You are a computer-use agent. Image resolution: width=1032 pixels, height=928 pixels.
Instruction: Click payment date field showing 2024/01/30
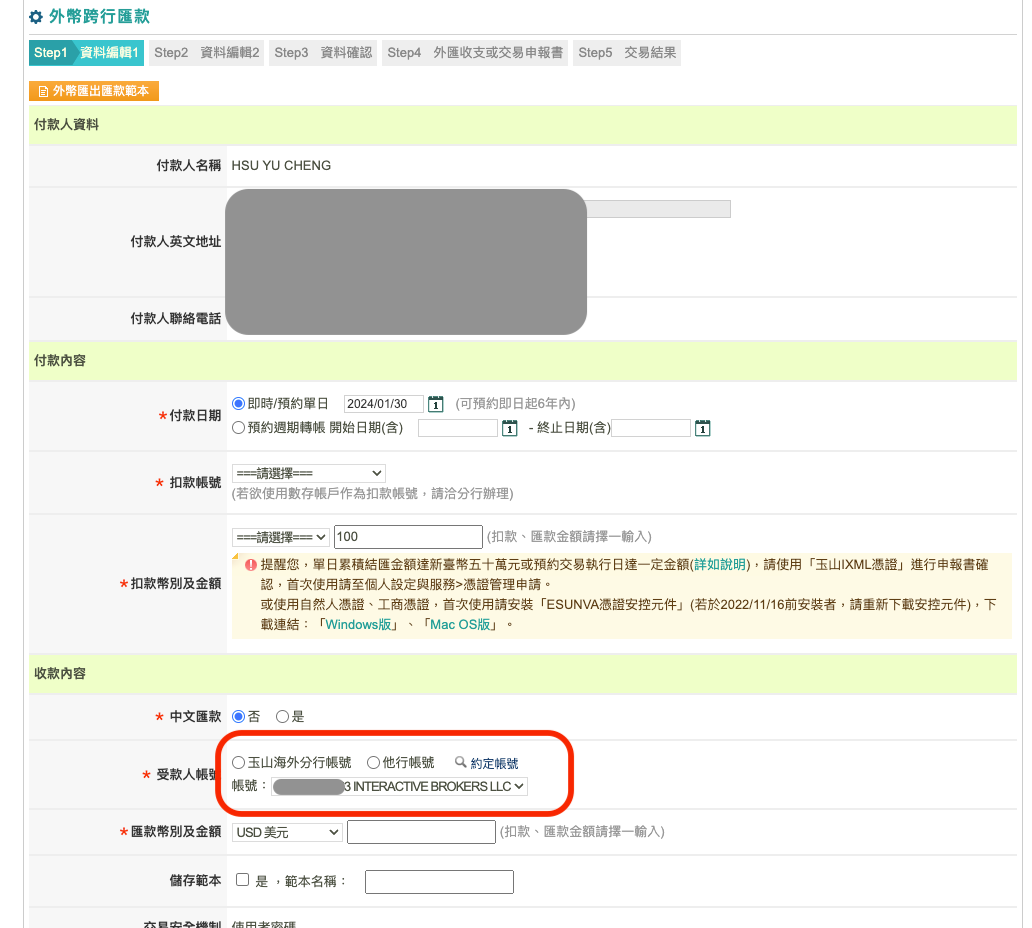(384, 403)
